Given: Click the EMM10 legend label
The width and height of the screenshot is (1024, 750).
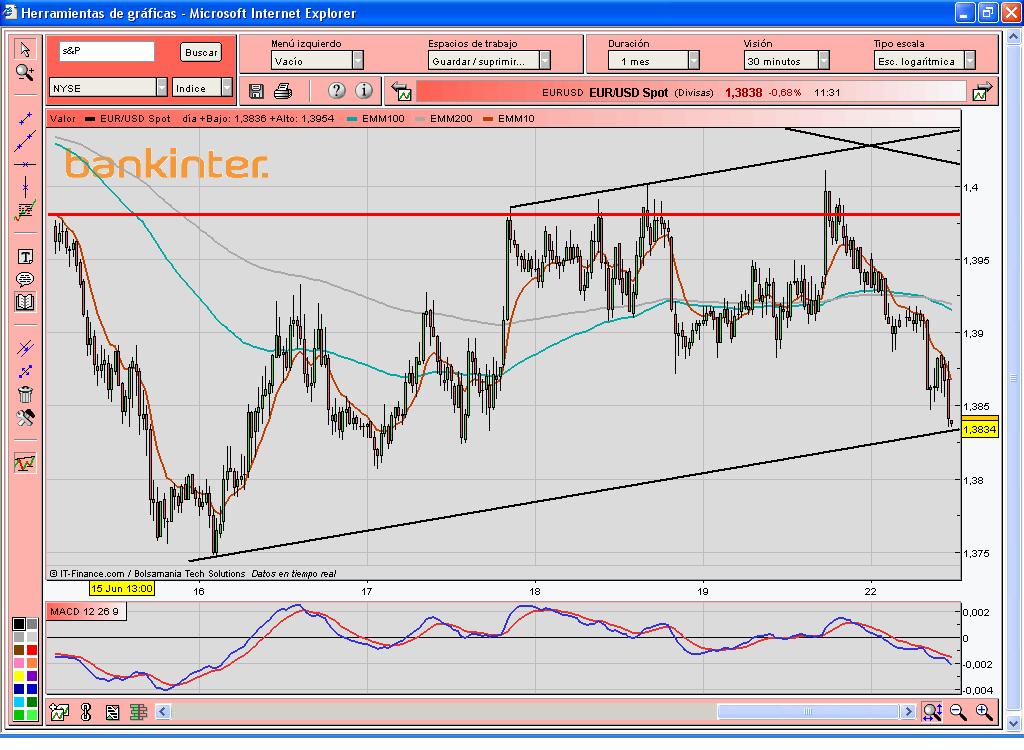Looking at the screenshot, I should click(x=516, y=118).
